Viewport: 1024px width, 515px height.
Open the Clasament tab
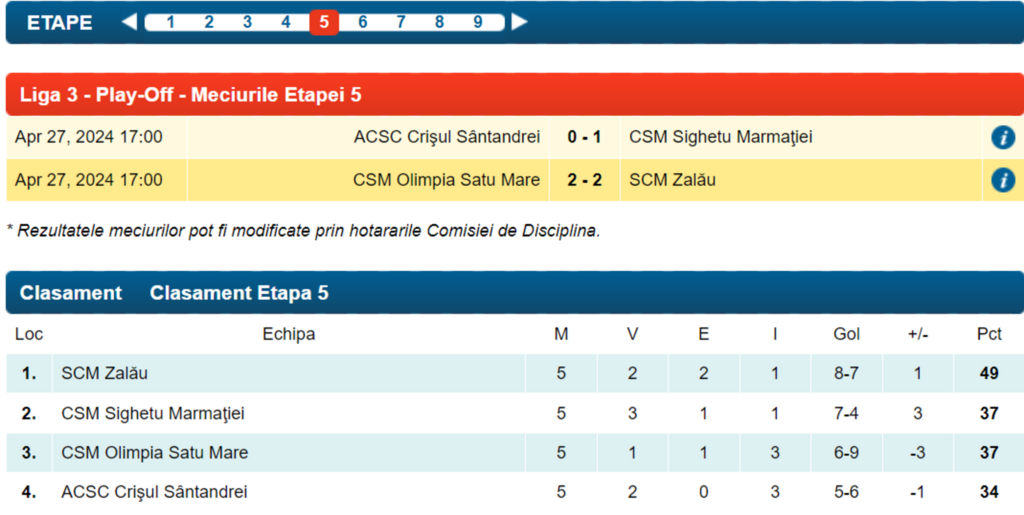71,293
